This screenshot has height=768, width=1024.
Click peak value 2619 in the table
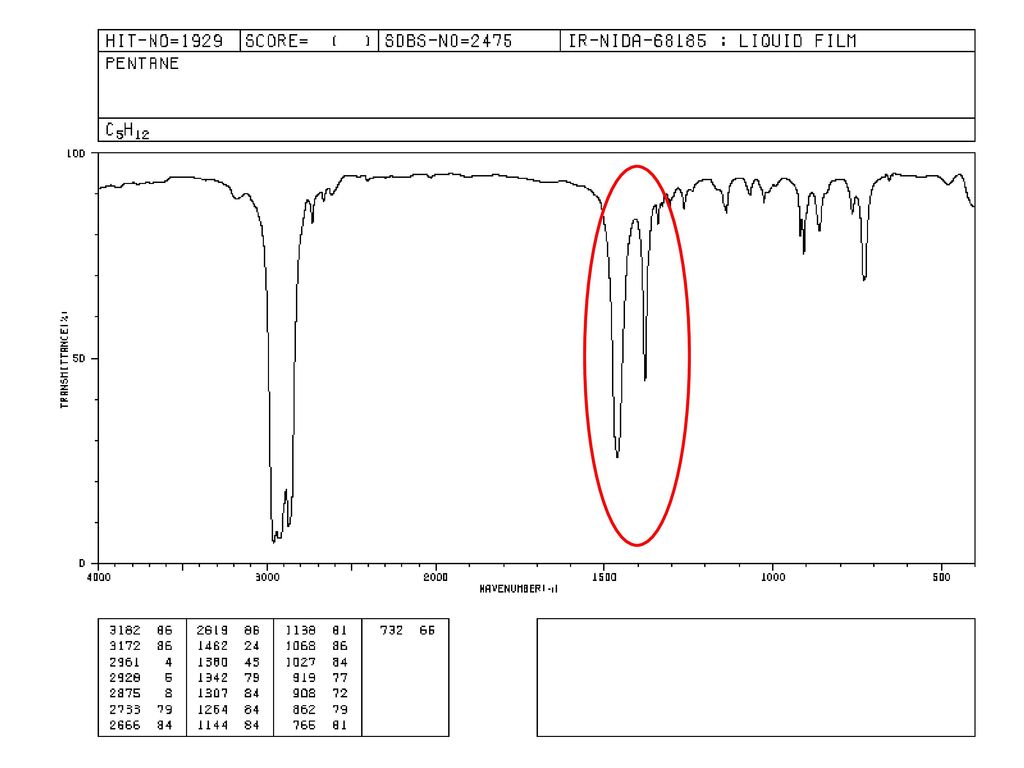212,631
